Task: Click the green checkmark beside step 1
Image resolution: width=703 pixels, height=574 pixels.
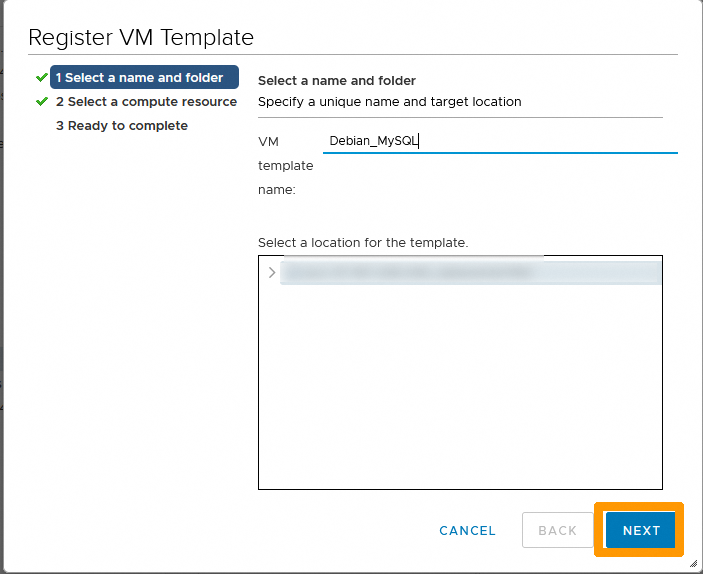Action: point(41,77)
